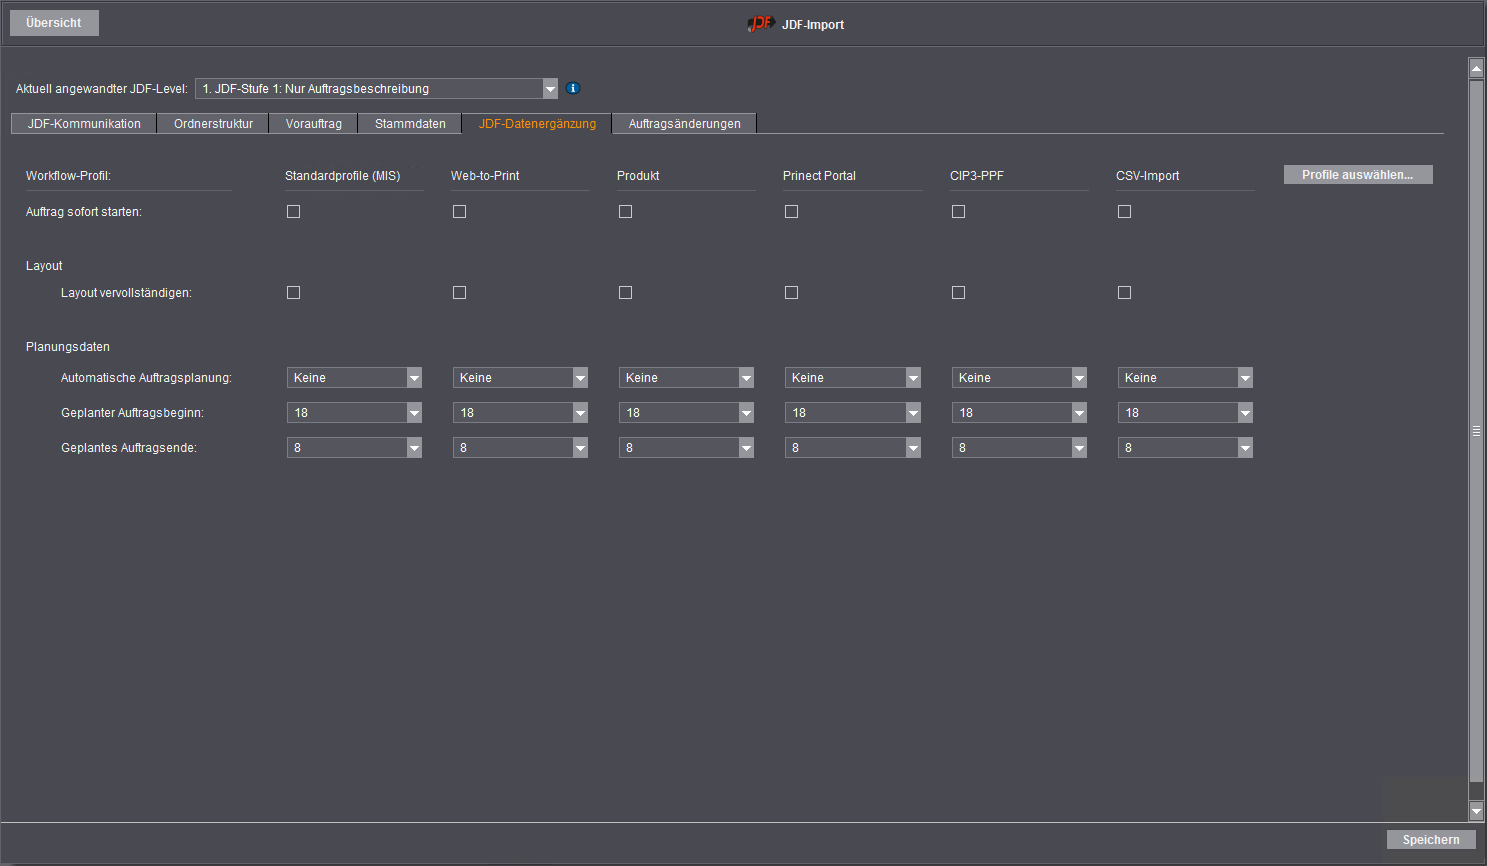Open the Ordnerstruktur tab

click(213, 123)
